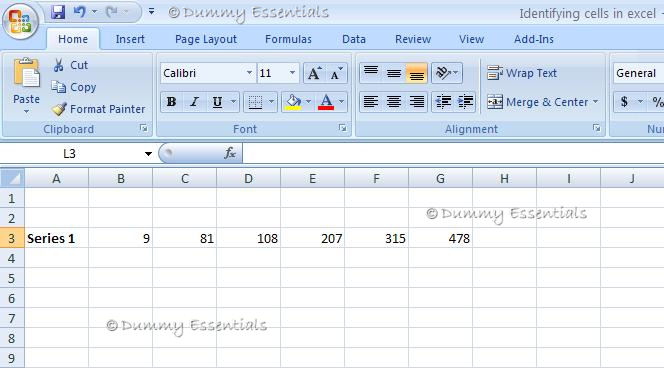Expand the accounting format arrow
This screenshot has width=664, height=368.
click(640, 102)
